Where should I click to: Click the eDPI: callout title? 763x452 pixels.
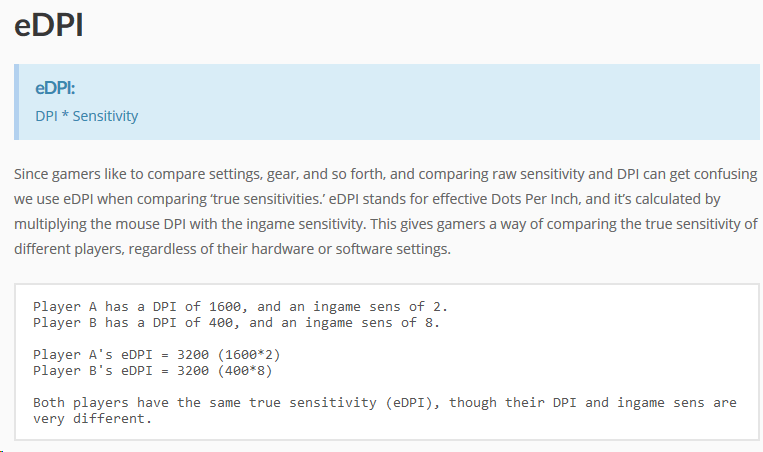55,88
